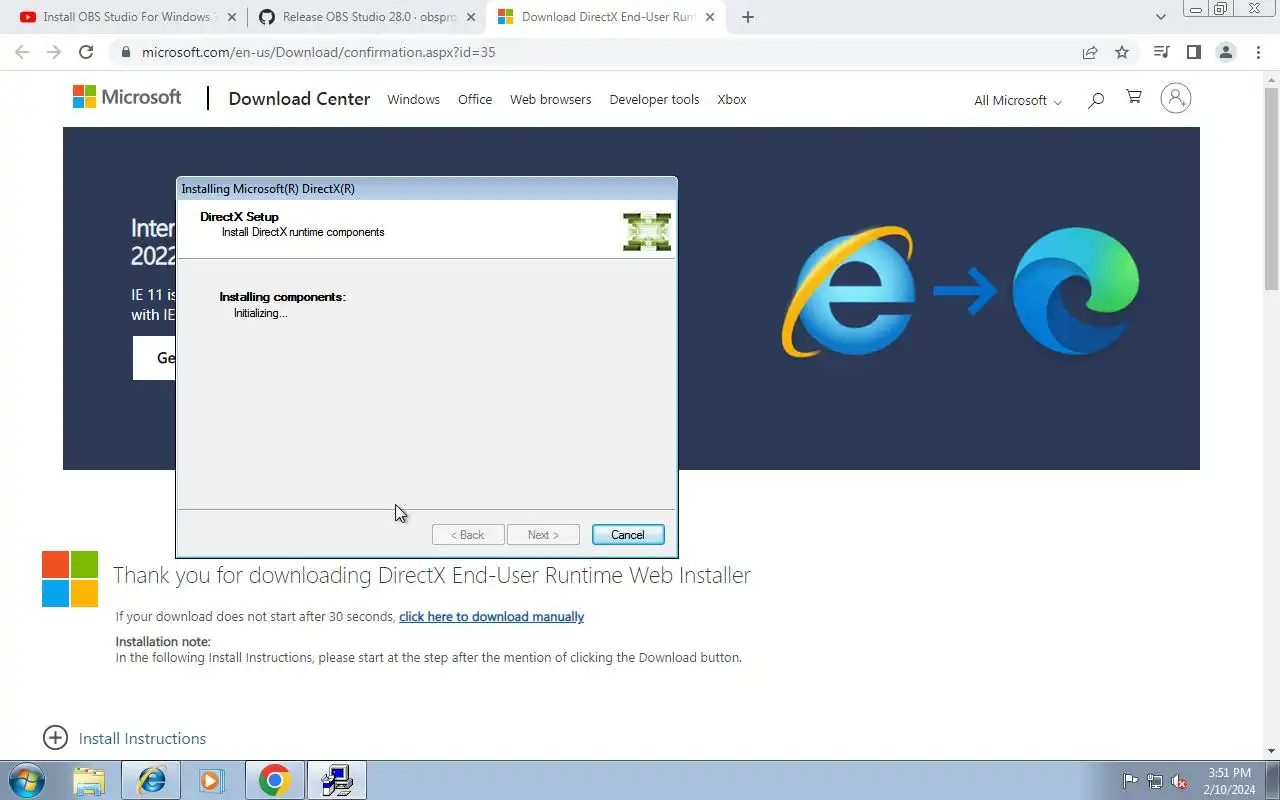The image size is (1280, 800).
Task: Open the volume icon in system tray
Action: point(1180,782)
